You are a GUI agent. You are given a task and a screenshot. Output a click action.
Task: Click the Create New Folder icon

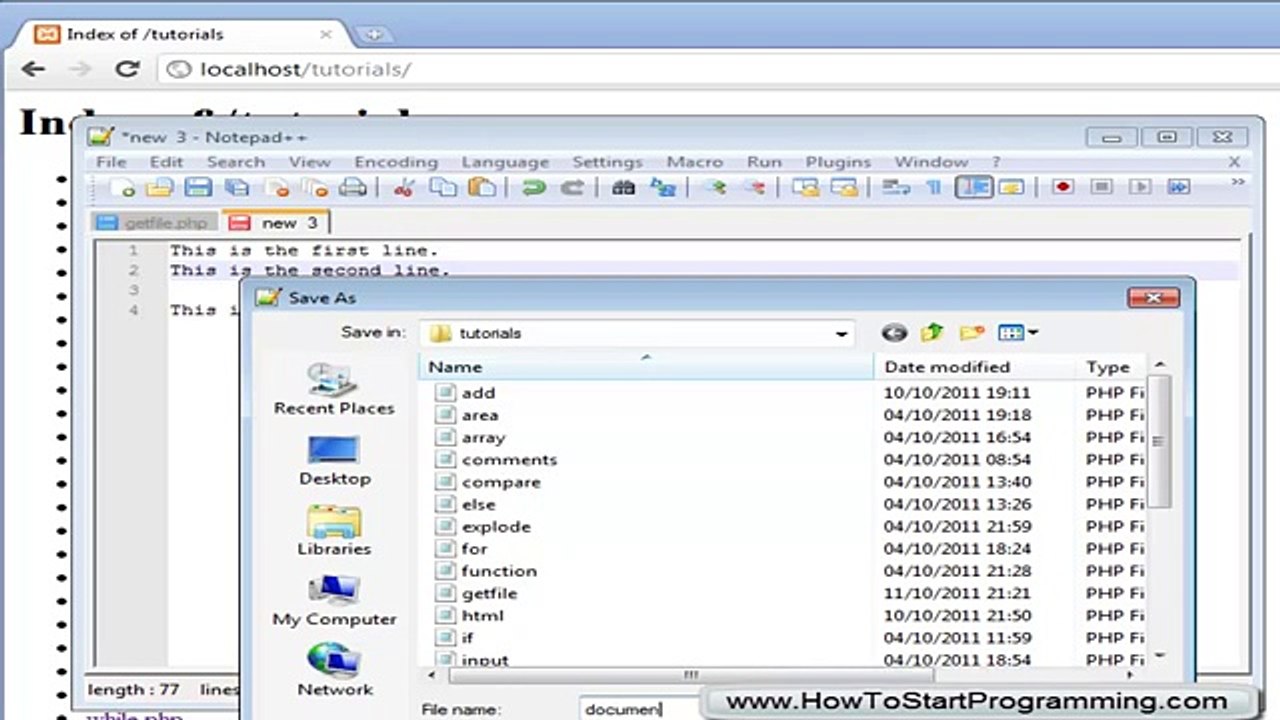pyautogui.click(x=972, y=333)
